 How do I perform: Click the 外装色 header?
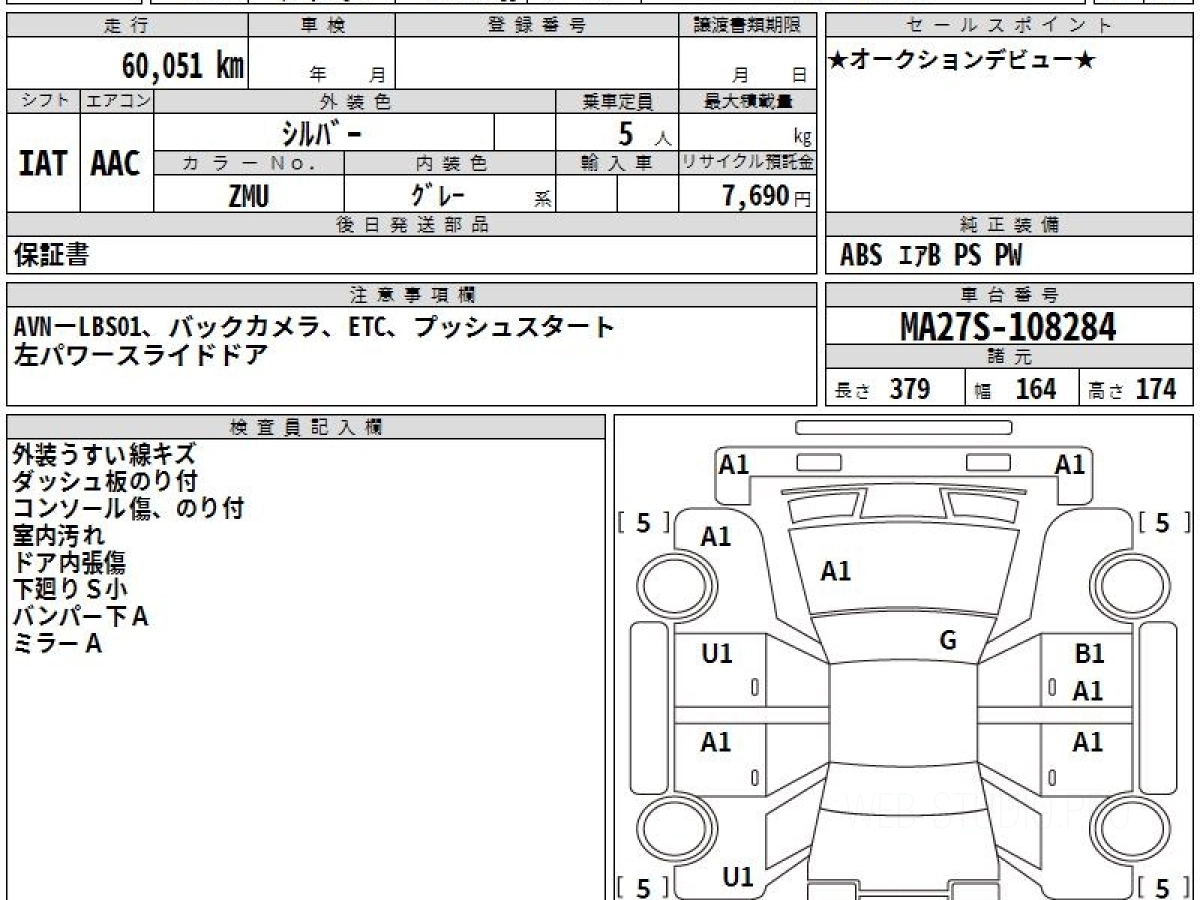click(x=355, y=101)
